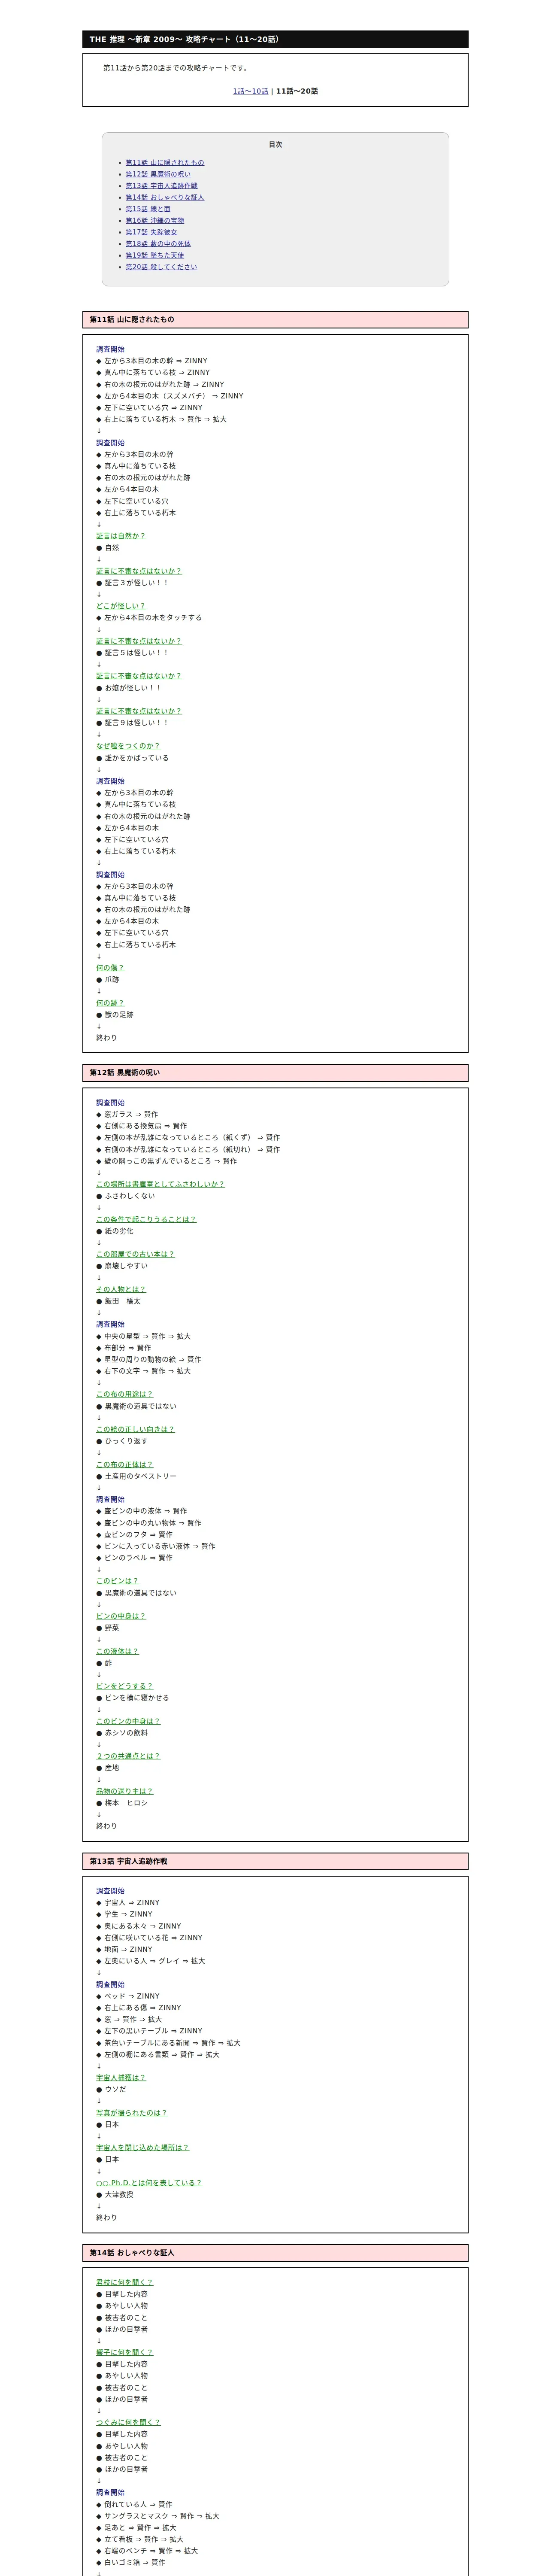Open the 1話～10話 chart page link
The height and width of the screenshot is (2576, 551).
pos(250,91)
